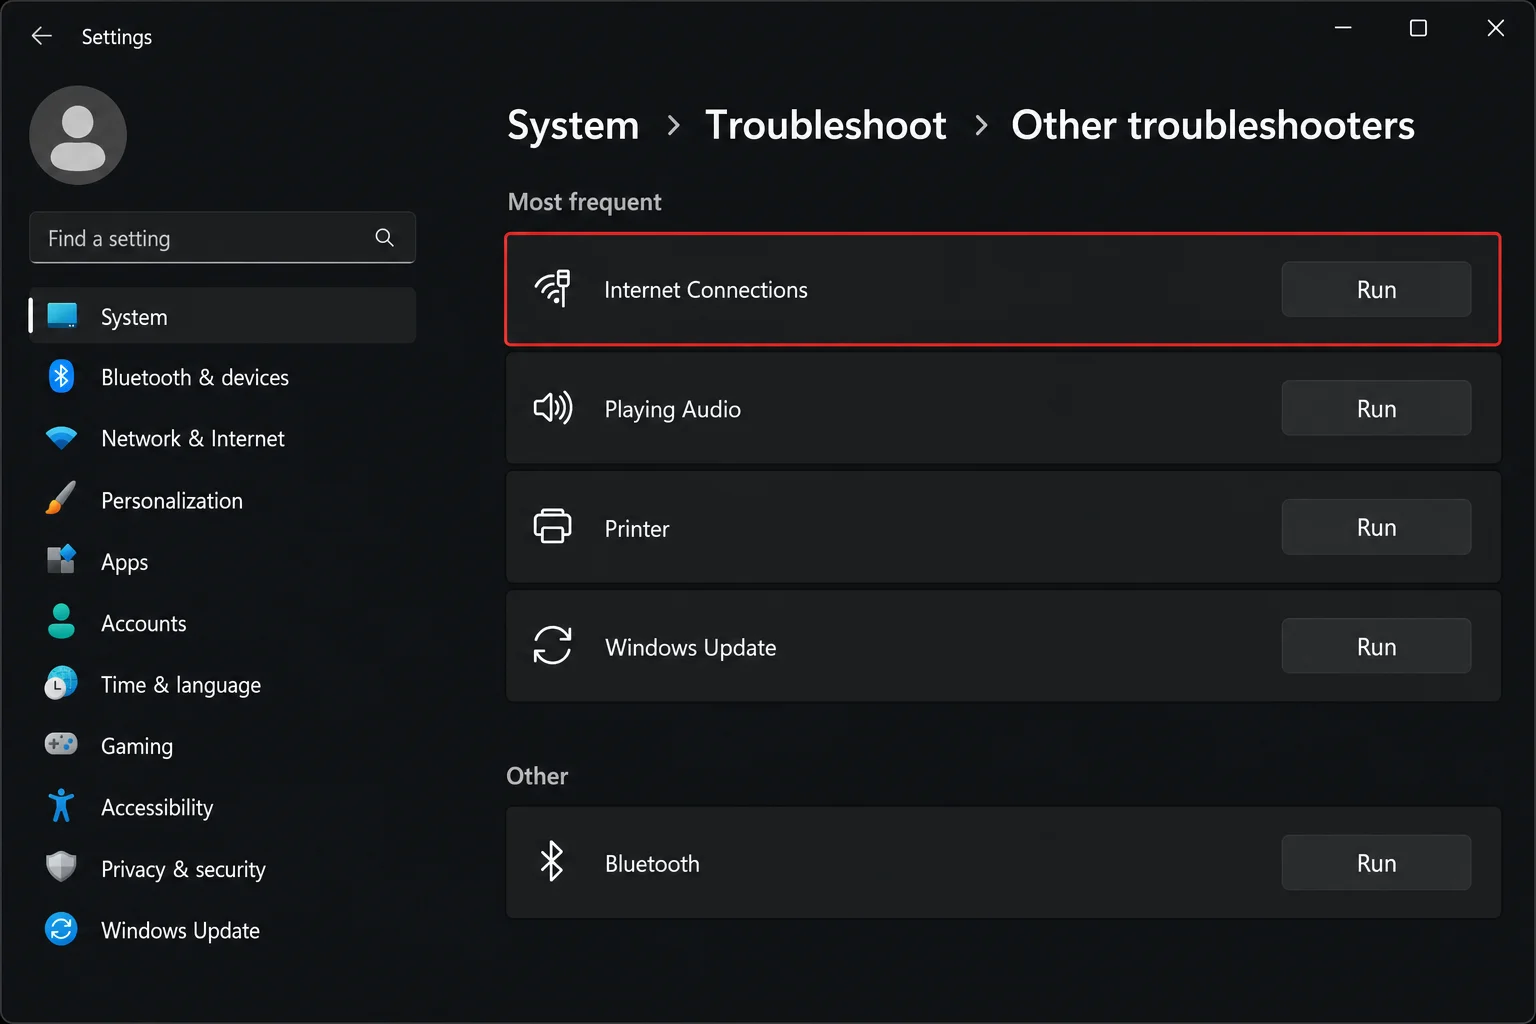Click the Windows Update sidebar icon
1536x1024 pixels.
click(61, 929)
